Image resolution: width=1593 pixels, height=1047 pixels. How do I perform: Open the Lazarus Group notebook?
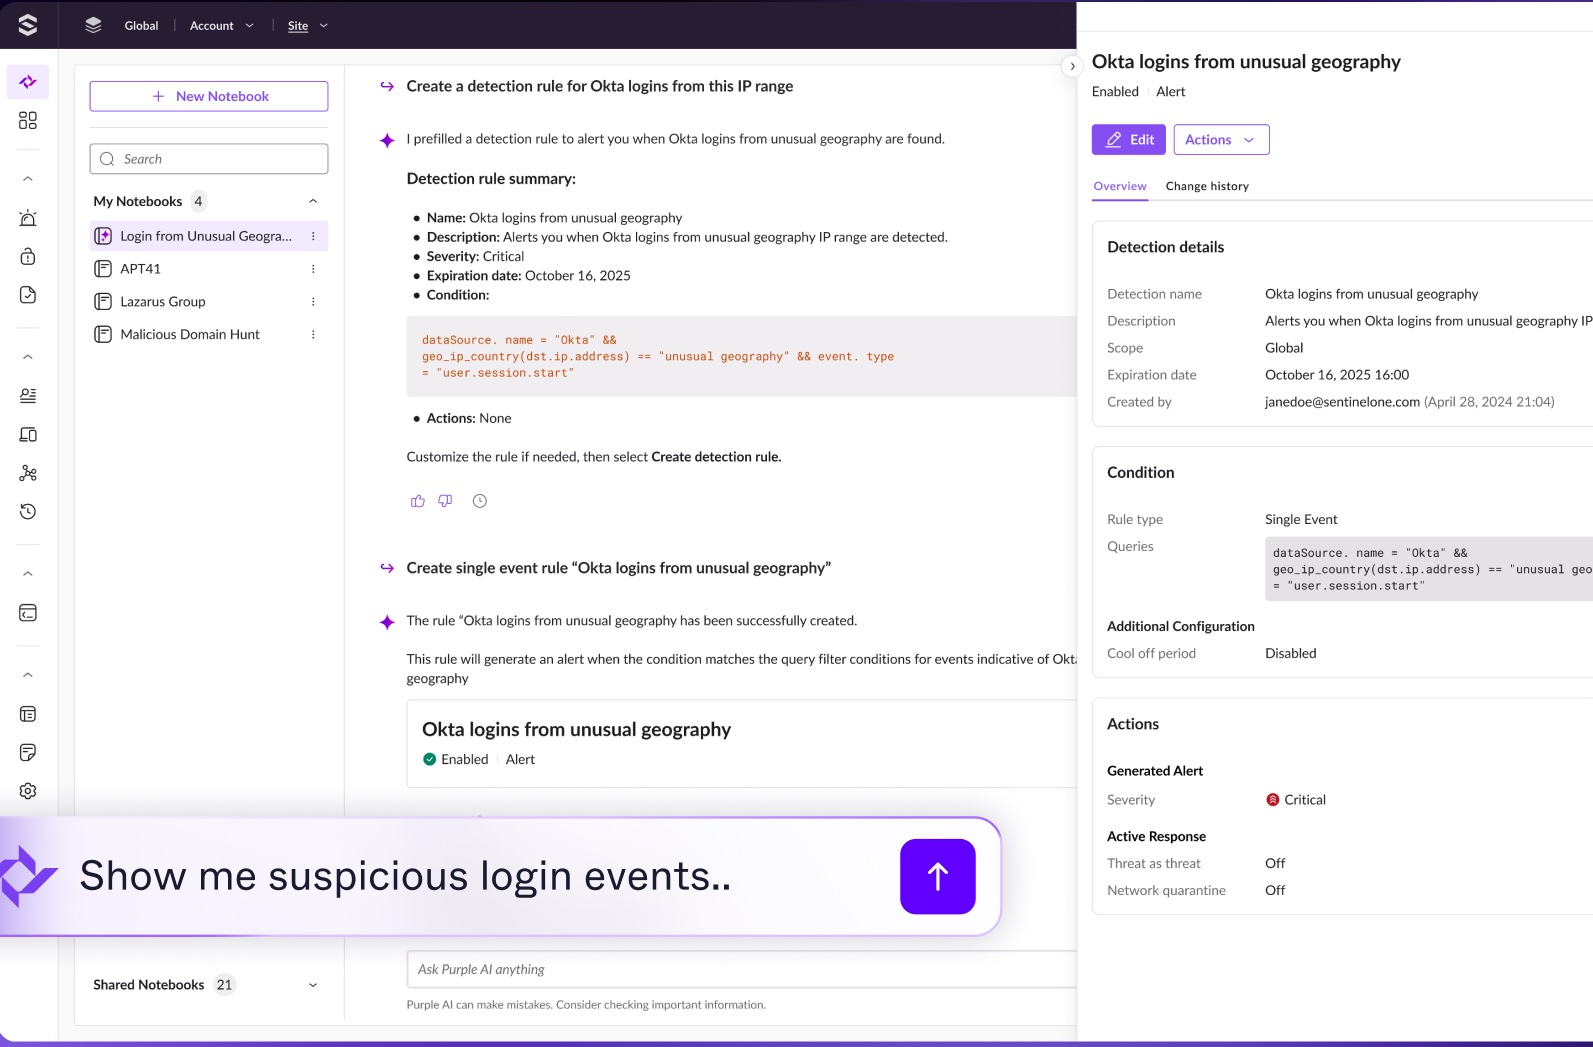coord(163,302)
